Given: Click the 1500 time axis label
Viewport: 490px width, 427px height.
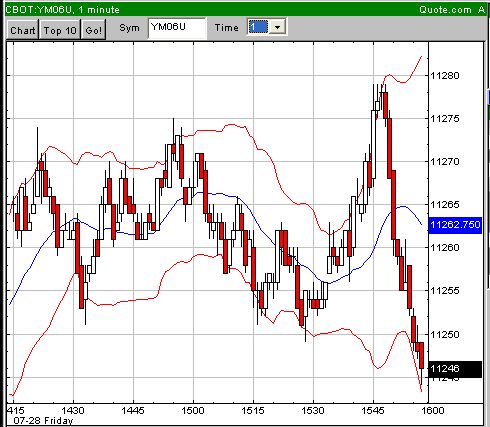Looking at the screenshot, I should (193, 410).
